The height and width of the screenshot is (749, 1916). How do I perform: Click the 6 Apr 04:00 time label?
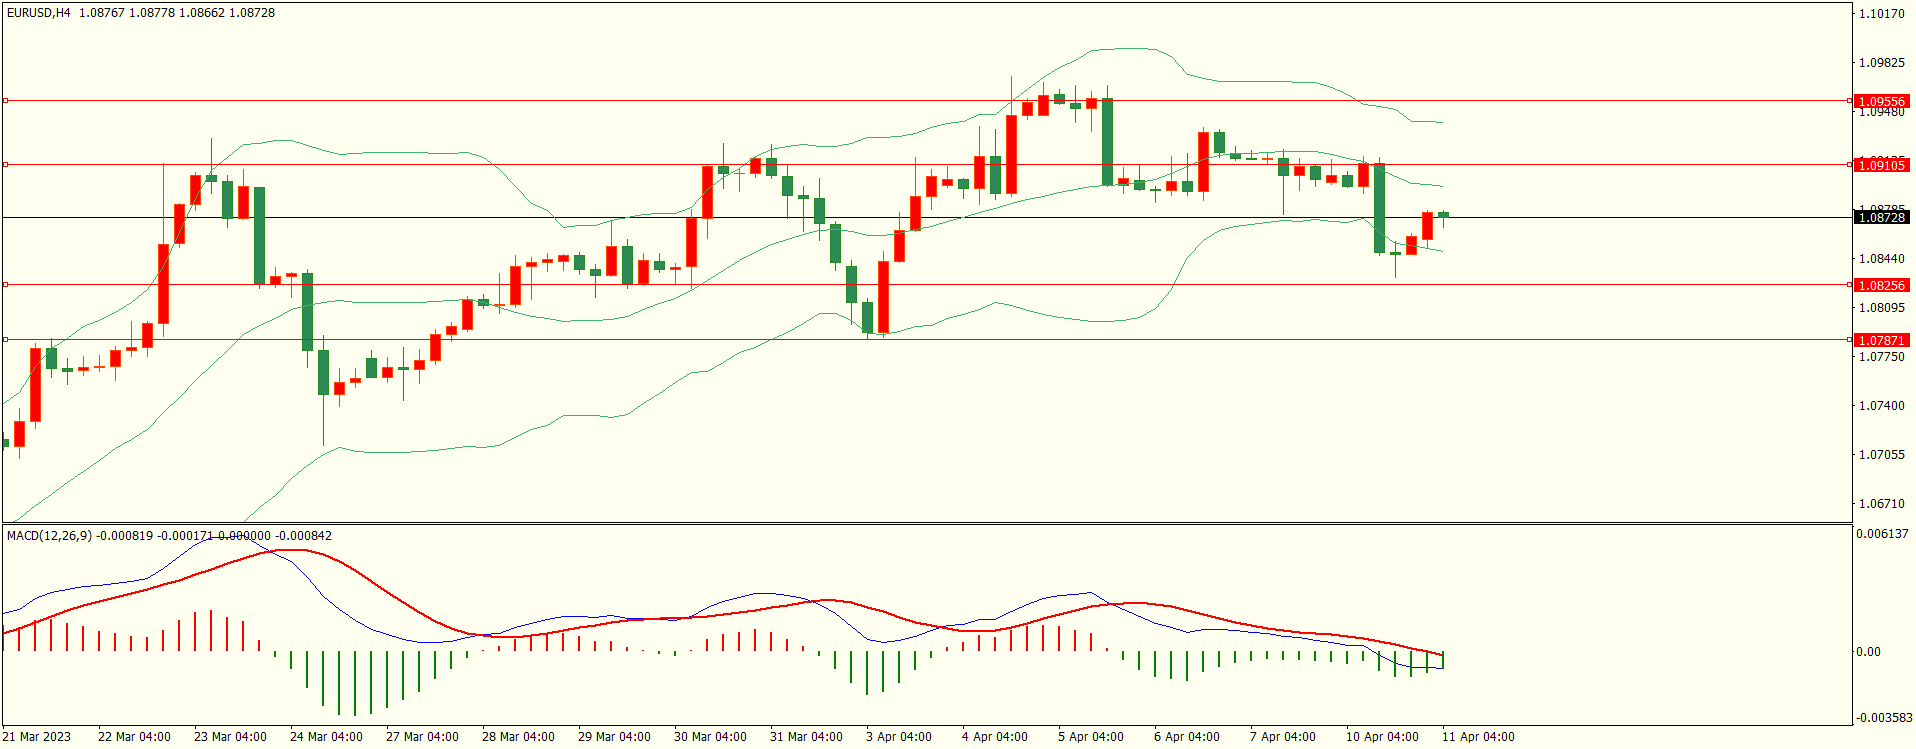coord(1187,737)
